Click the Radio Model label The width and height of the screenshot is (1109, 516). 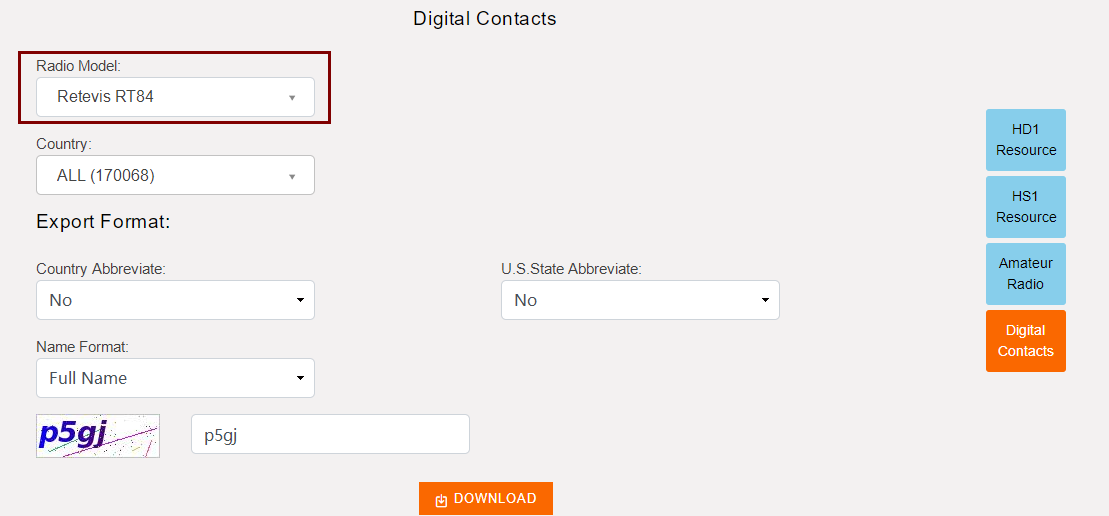78,66
